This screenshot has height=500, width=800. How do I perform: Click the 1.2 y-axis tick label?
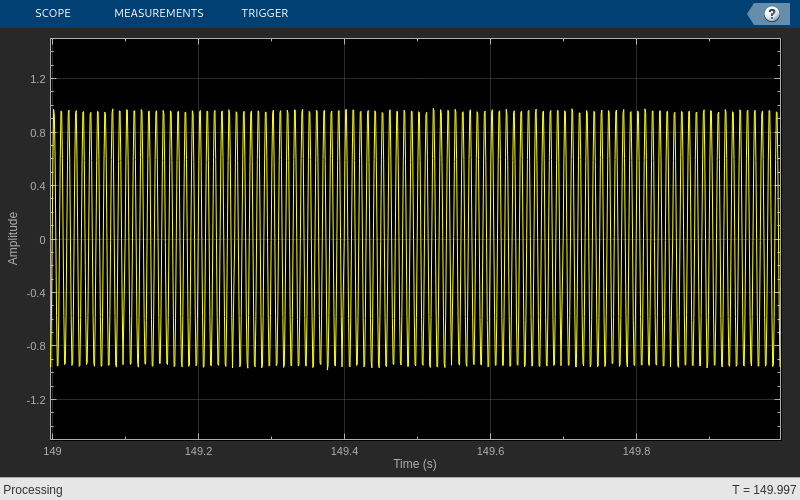[38, 79]
